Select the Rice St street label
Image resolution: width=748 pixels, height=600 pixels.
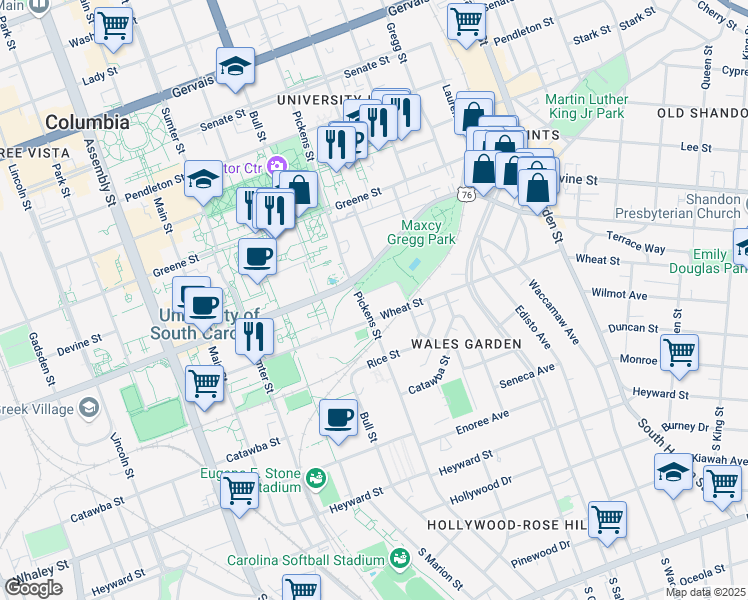383,359
